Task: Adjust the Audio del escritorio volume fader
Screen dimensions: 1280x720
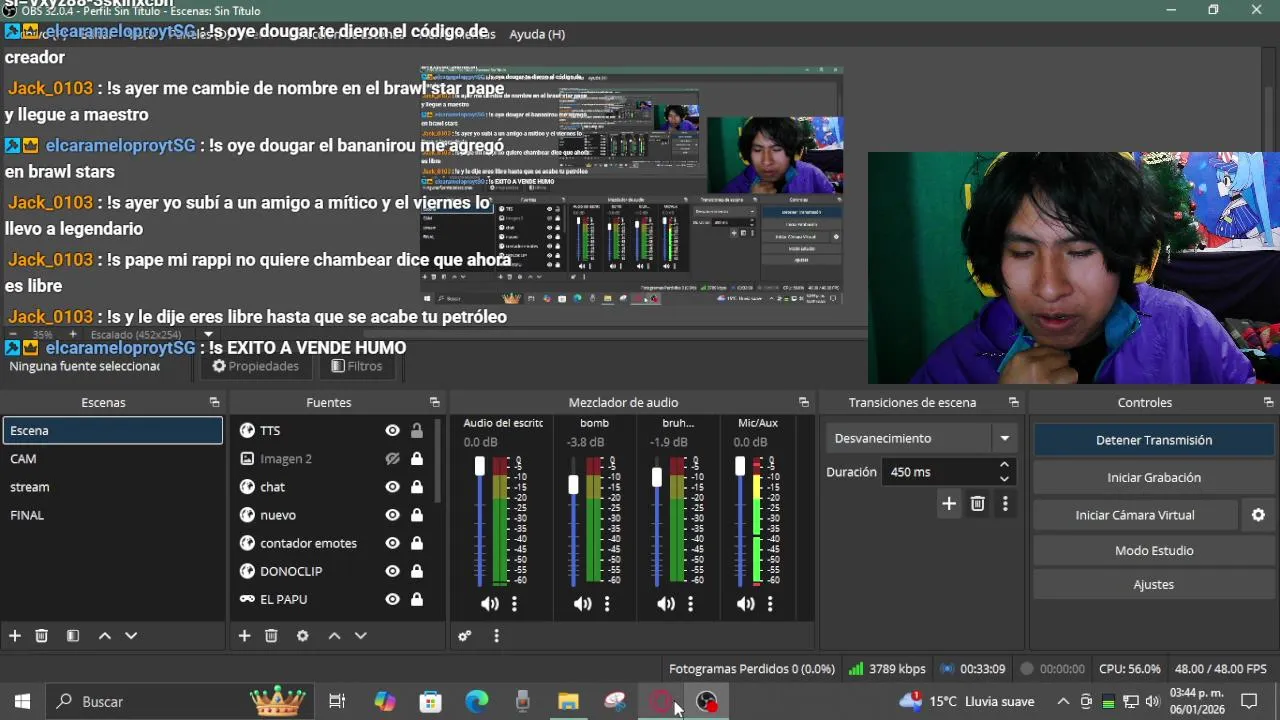Action: click(x=480, y=465)
